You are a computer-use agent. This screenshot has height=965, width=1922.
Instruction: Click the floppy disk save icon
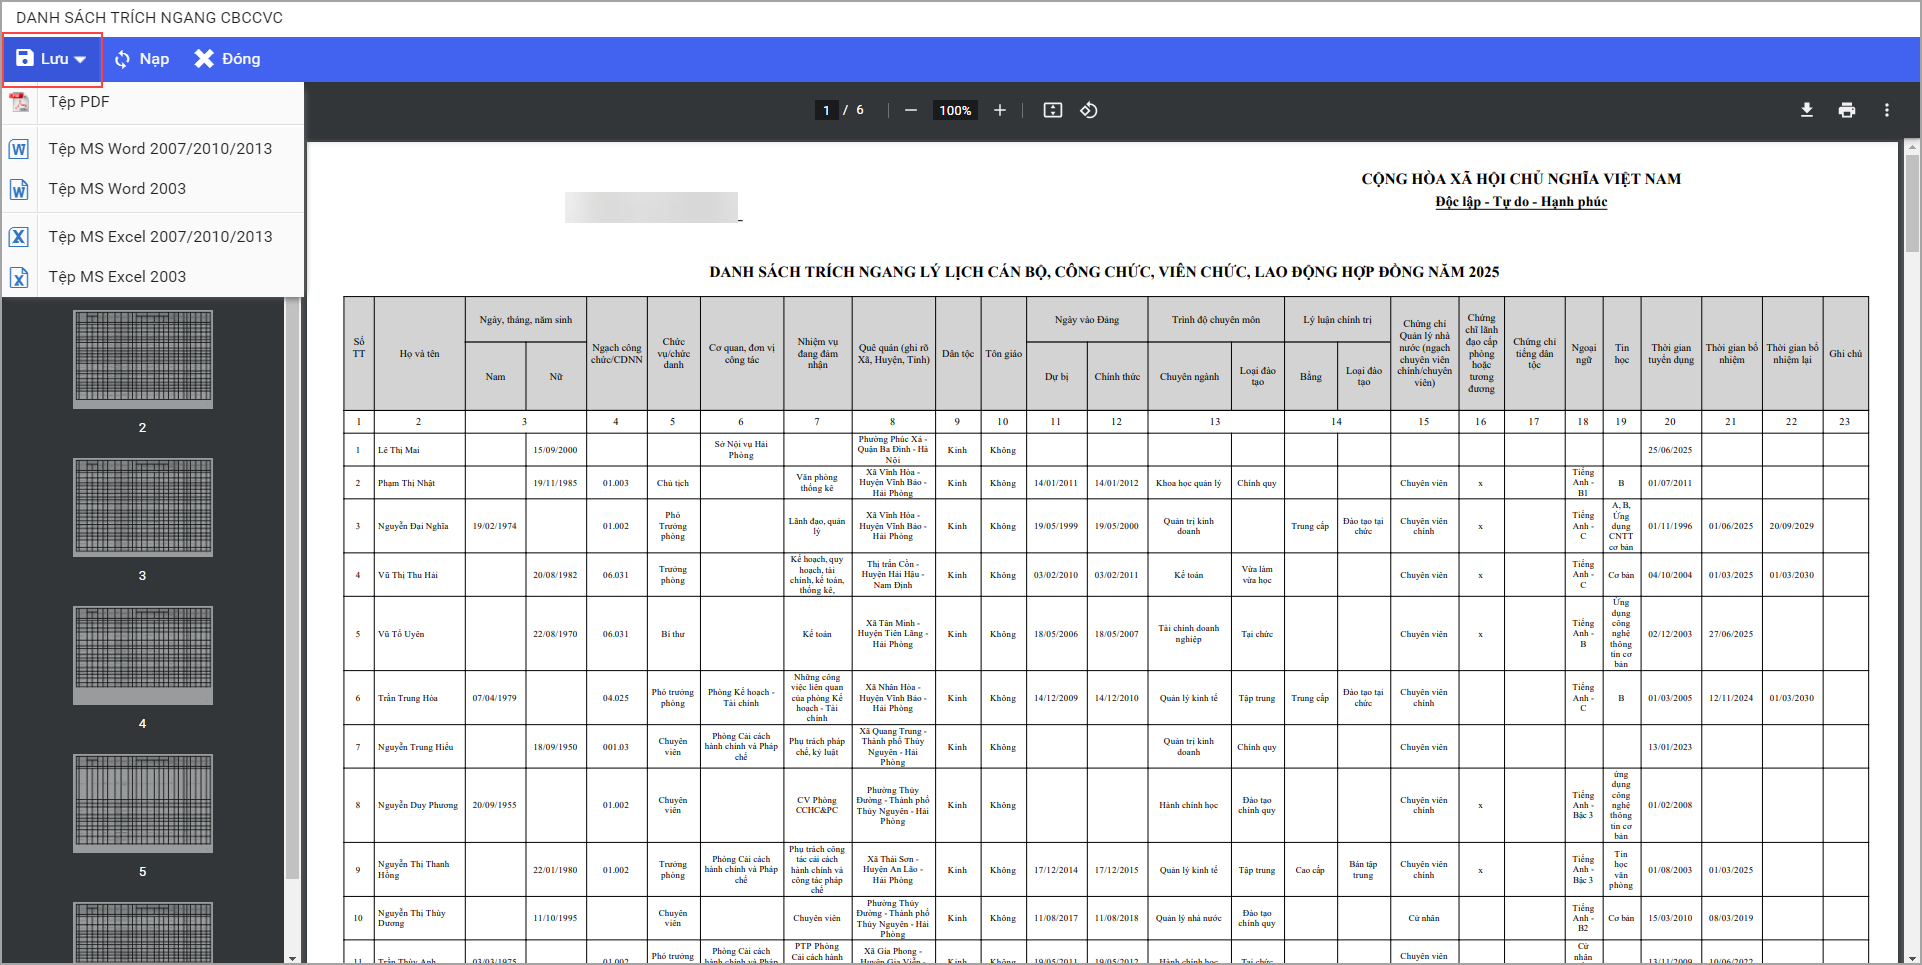[25, 59]
